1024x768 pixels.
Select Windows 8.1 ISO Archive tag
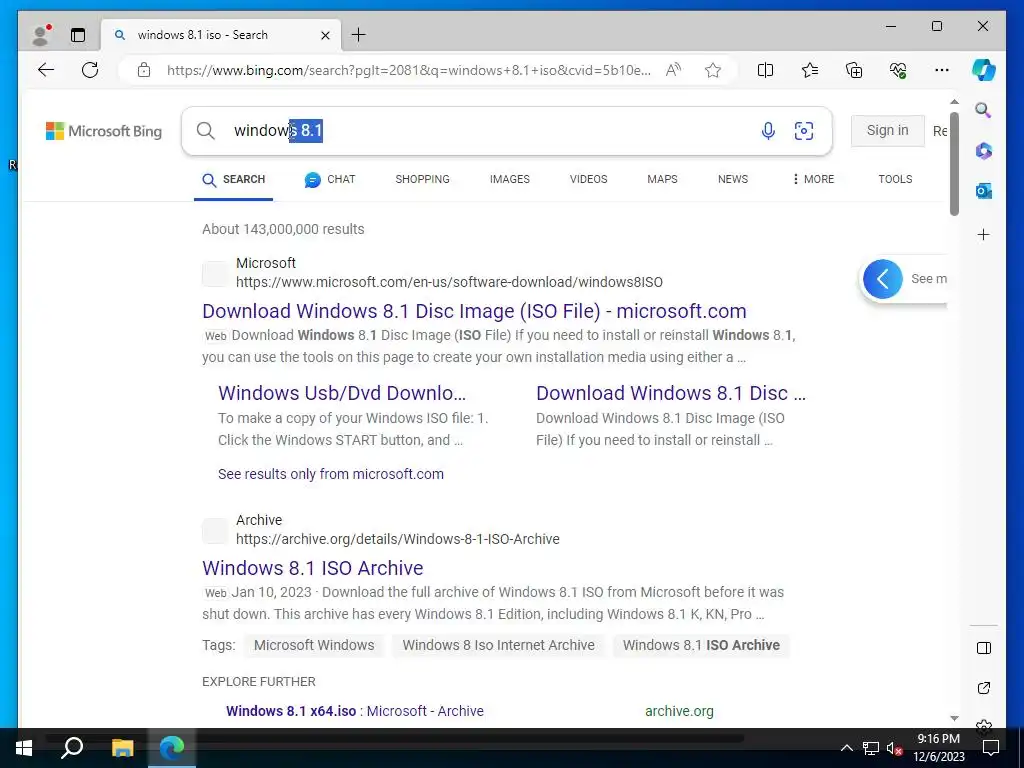tap(701, 645)
